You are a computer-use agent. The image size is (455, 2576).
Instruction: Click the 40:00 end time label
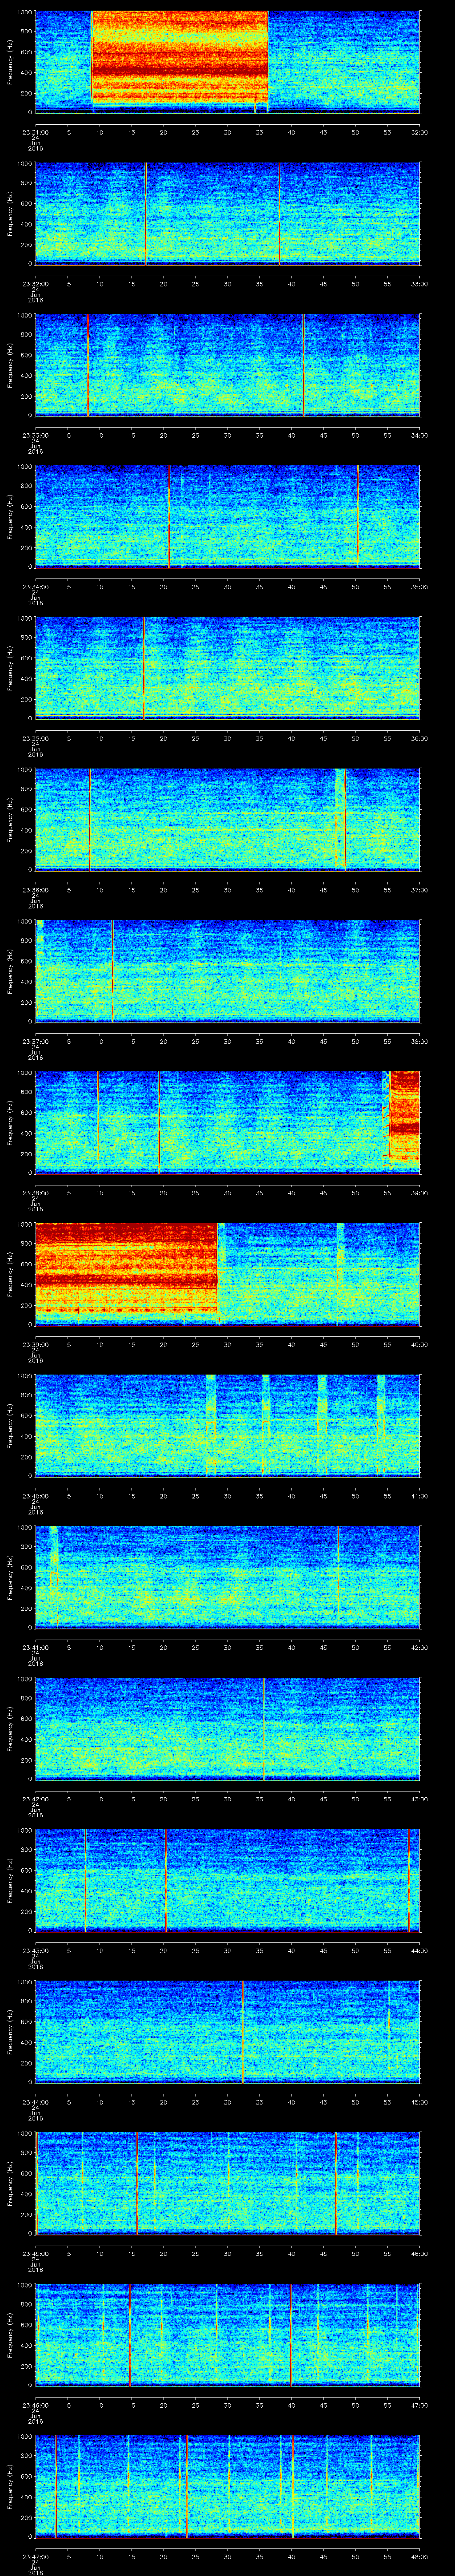[419, 1344]
